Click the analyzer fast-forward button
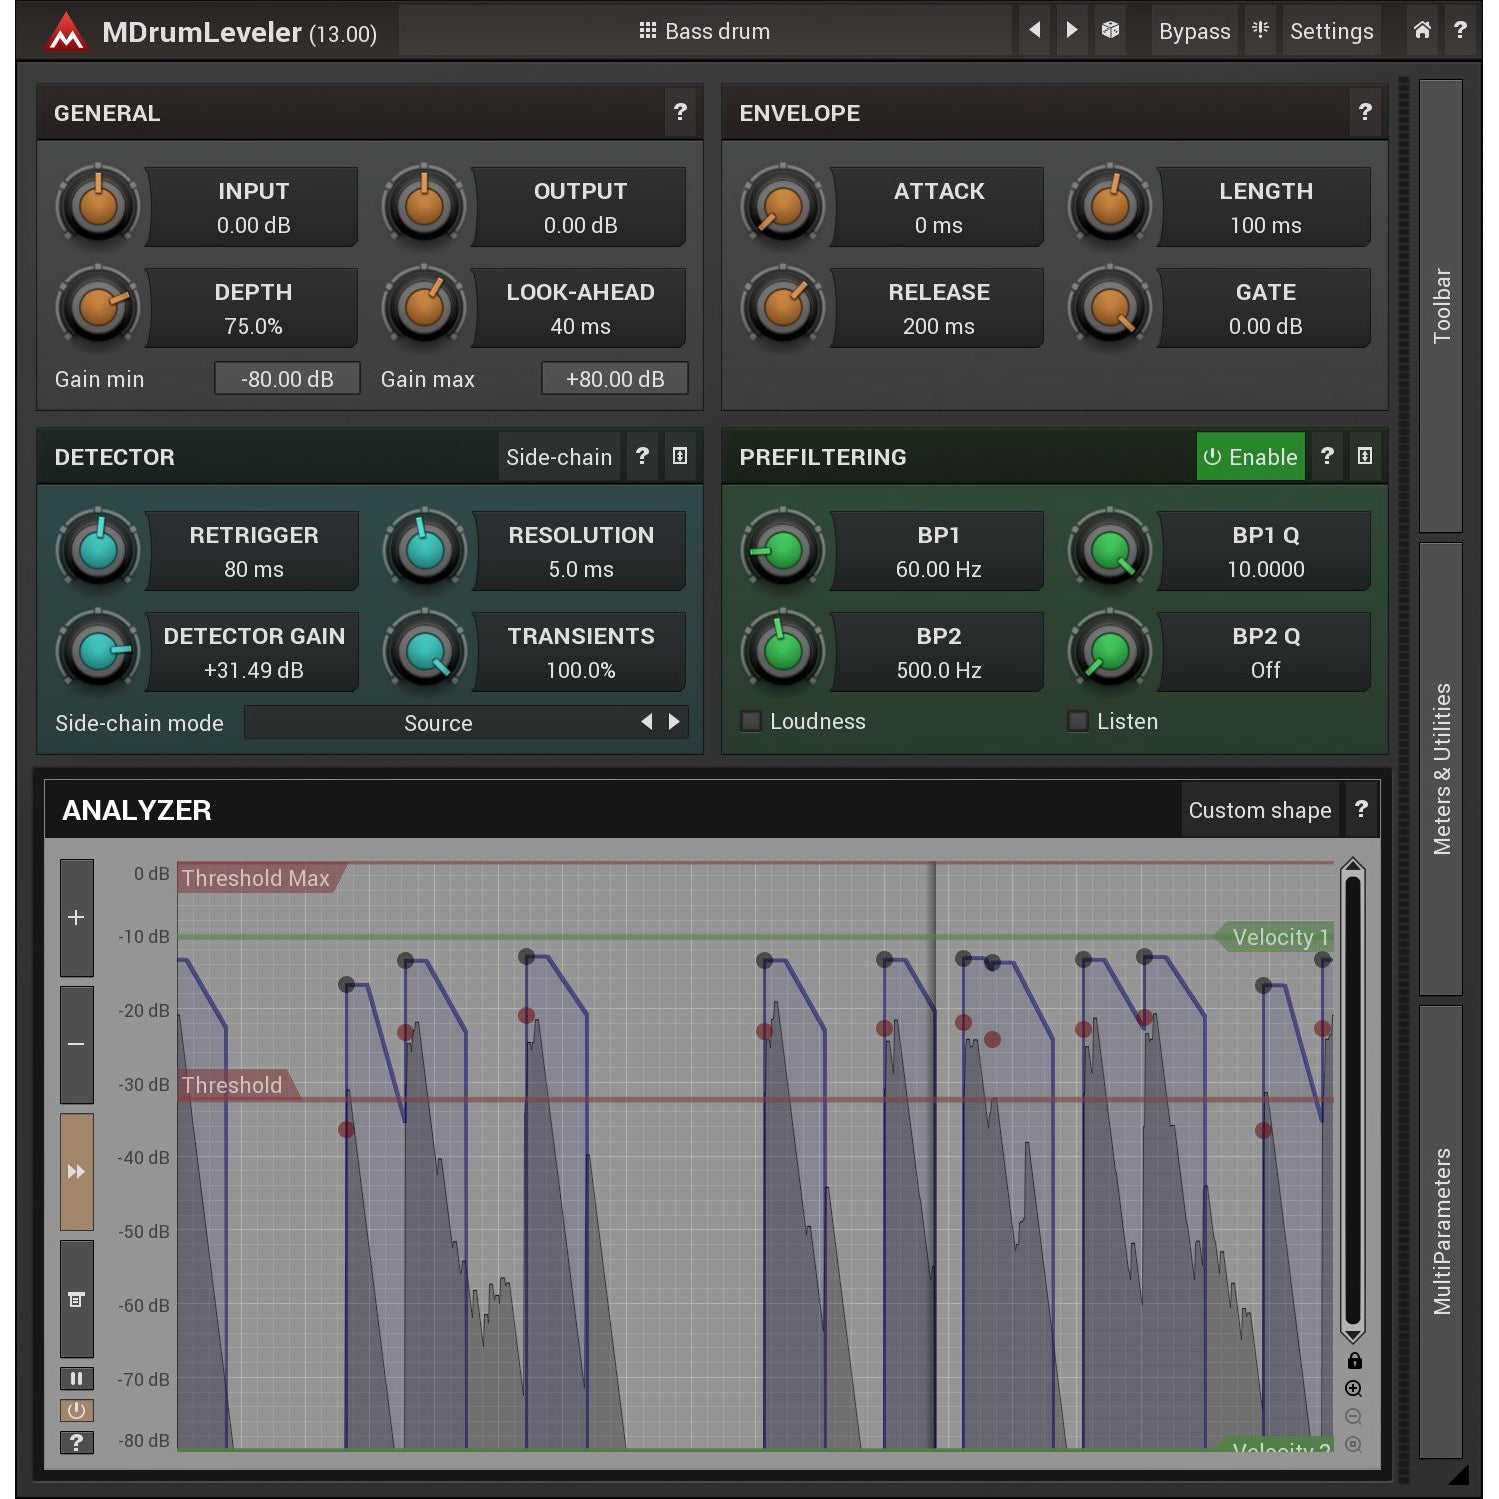 [x=76, y=1171]
